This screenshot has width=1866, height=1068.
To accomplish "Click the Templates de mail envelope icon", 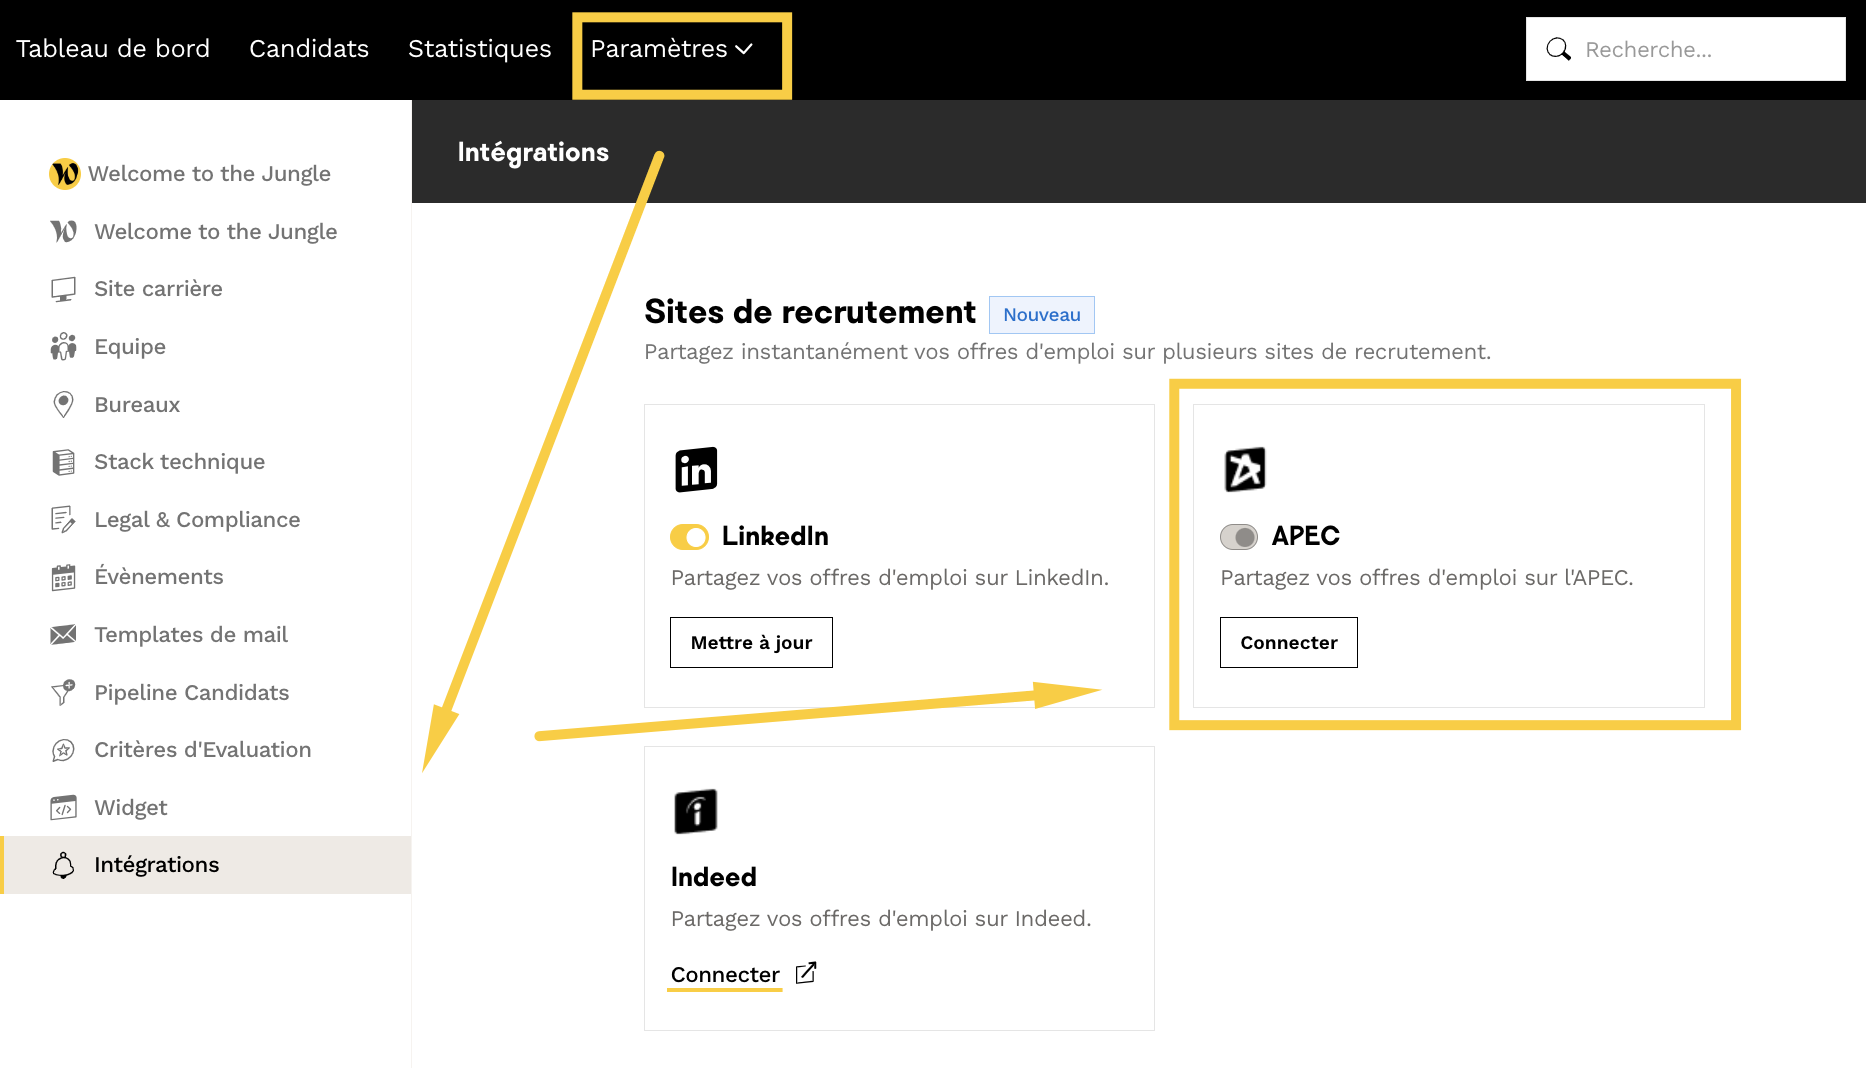I will [63, 635].
